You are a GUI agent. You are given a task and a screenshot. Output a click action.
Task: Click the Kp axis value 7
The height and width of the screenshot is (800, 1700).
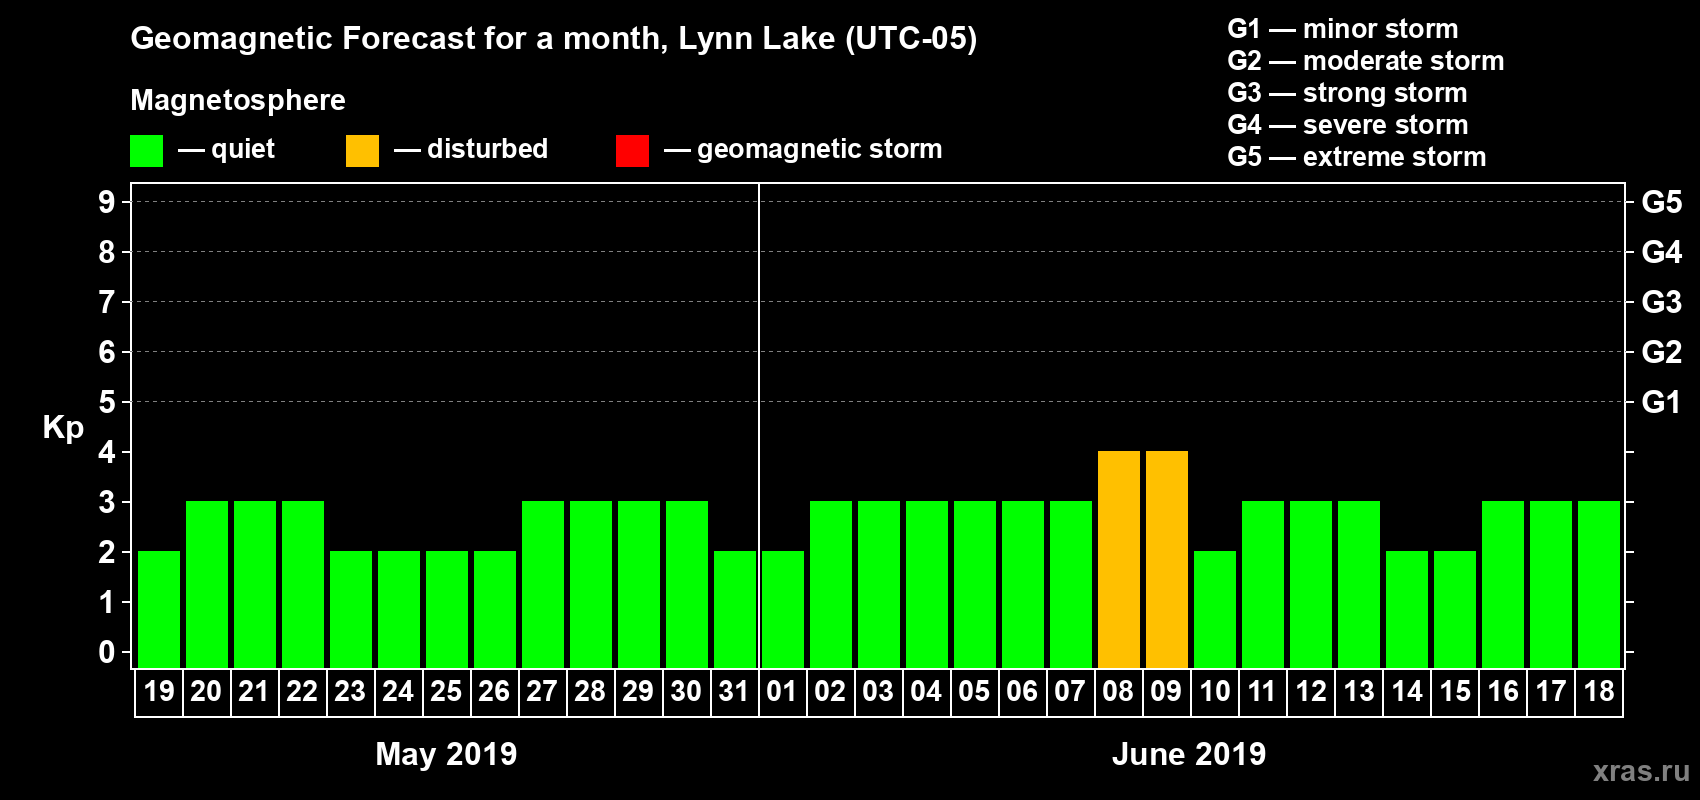(x=107, y=302)
